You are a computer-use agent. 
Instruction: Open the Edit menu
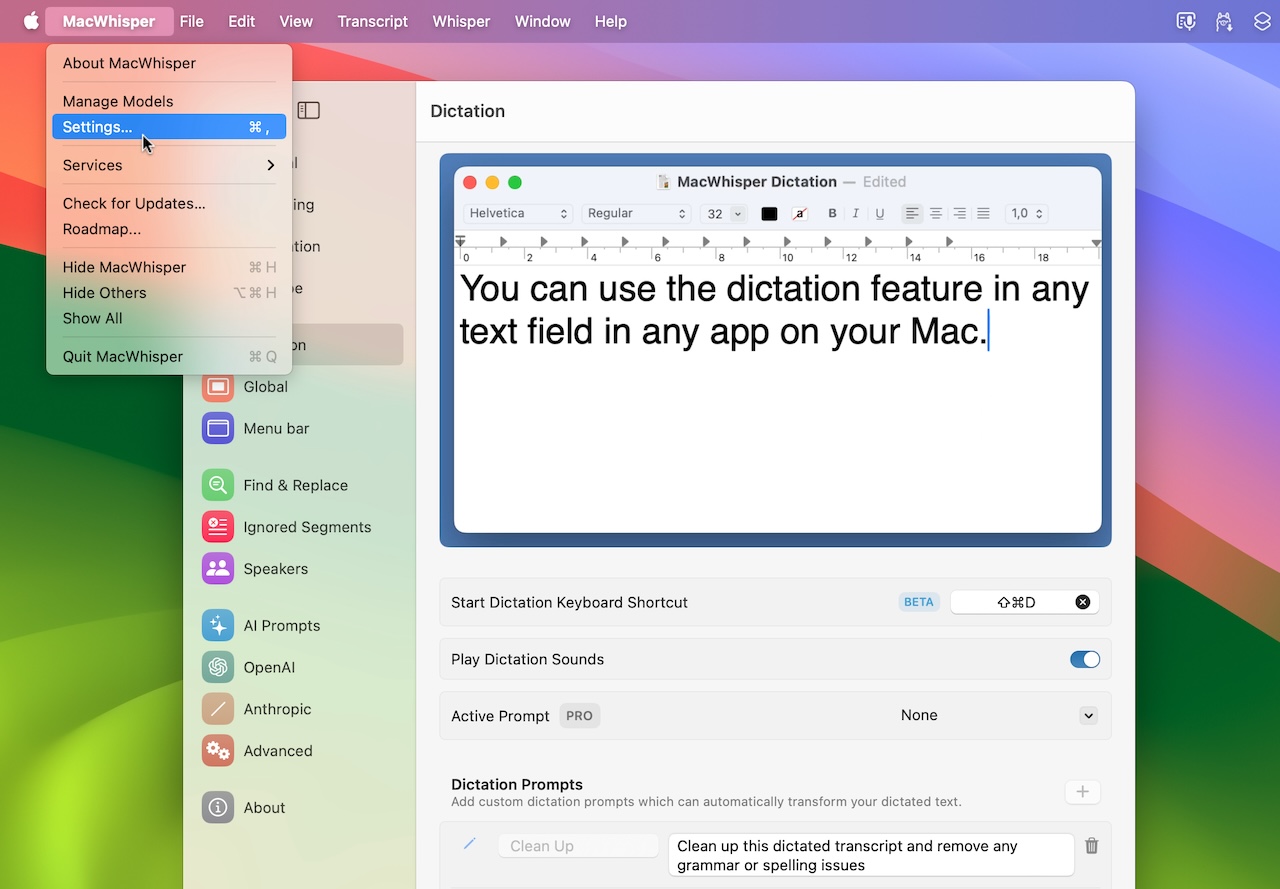pyautogui.click(x=241, y=21)
